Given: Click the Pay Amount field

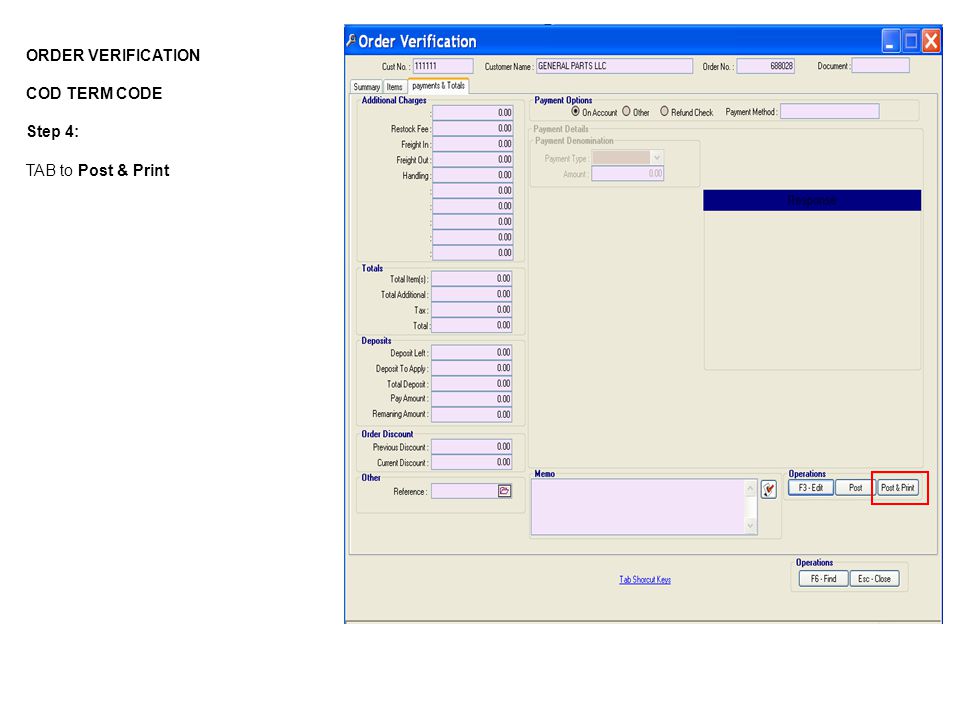Looking at the screenshot, I should click(471, 399).
